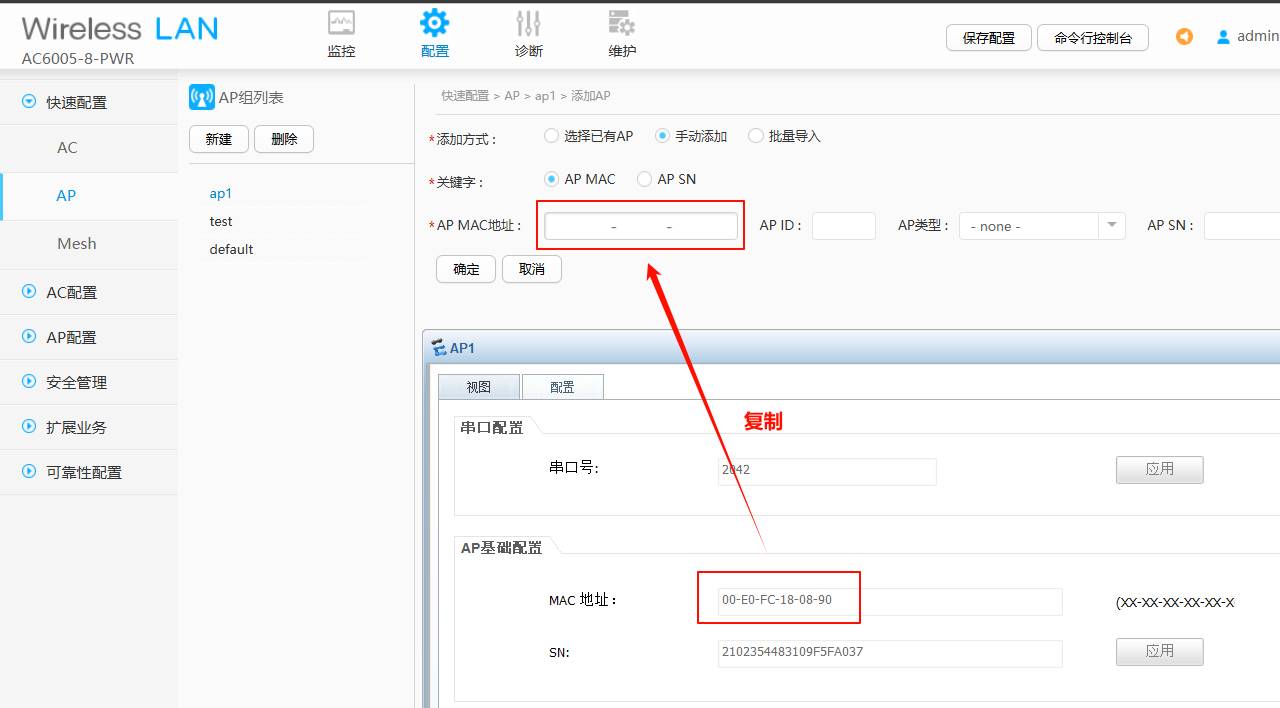1280x708 pixels.
Task: Click the 删除 button
Action: tap(284, 139)
